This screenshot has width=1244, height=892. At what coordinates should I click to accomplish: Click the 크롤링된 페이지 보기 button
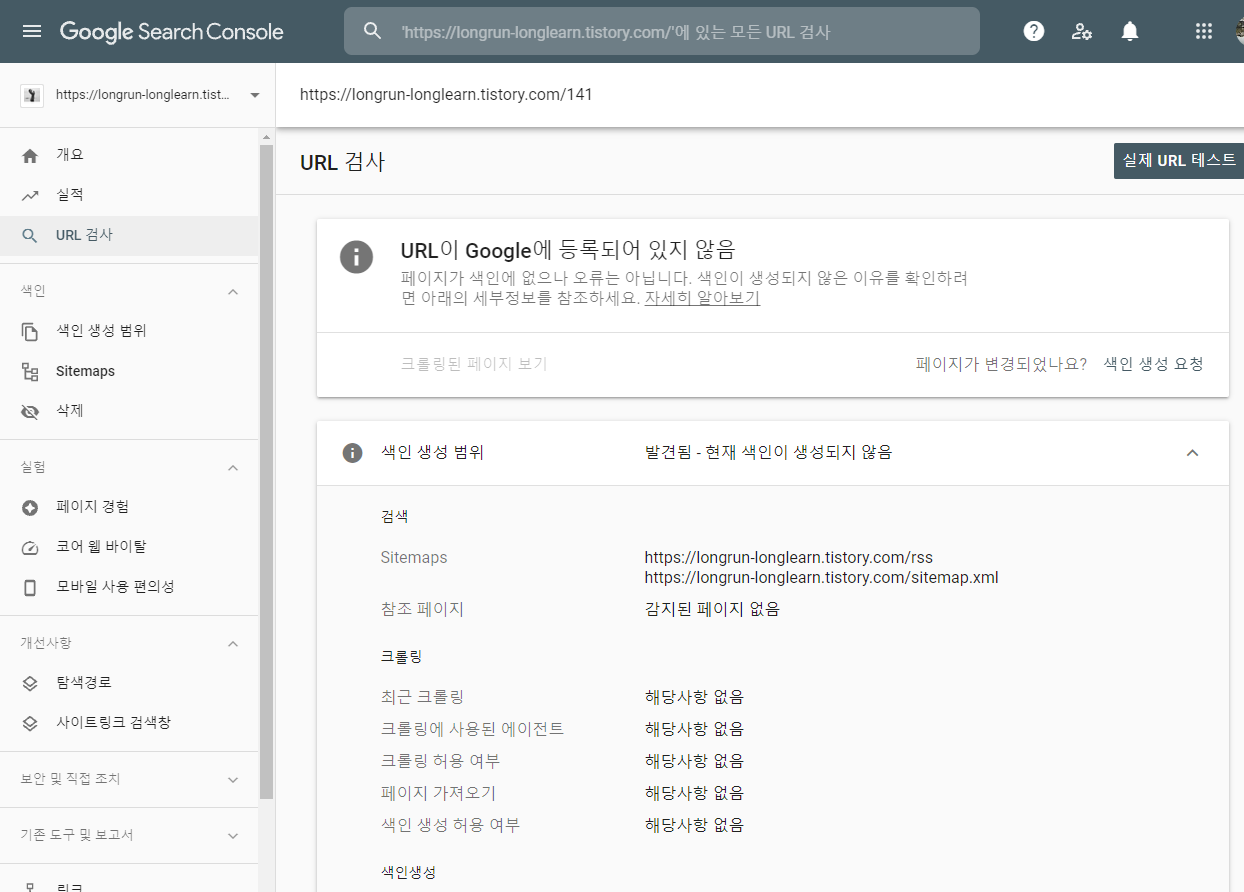point(474,364)
